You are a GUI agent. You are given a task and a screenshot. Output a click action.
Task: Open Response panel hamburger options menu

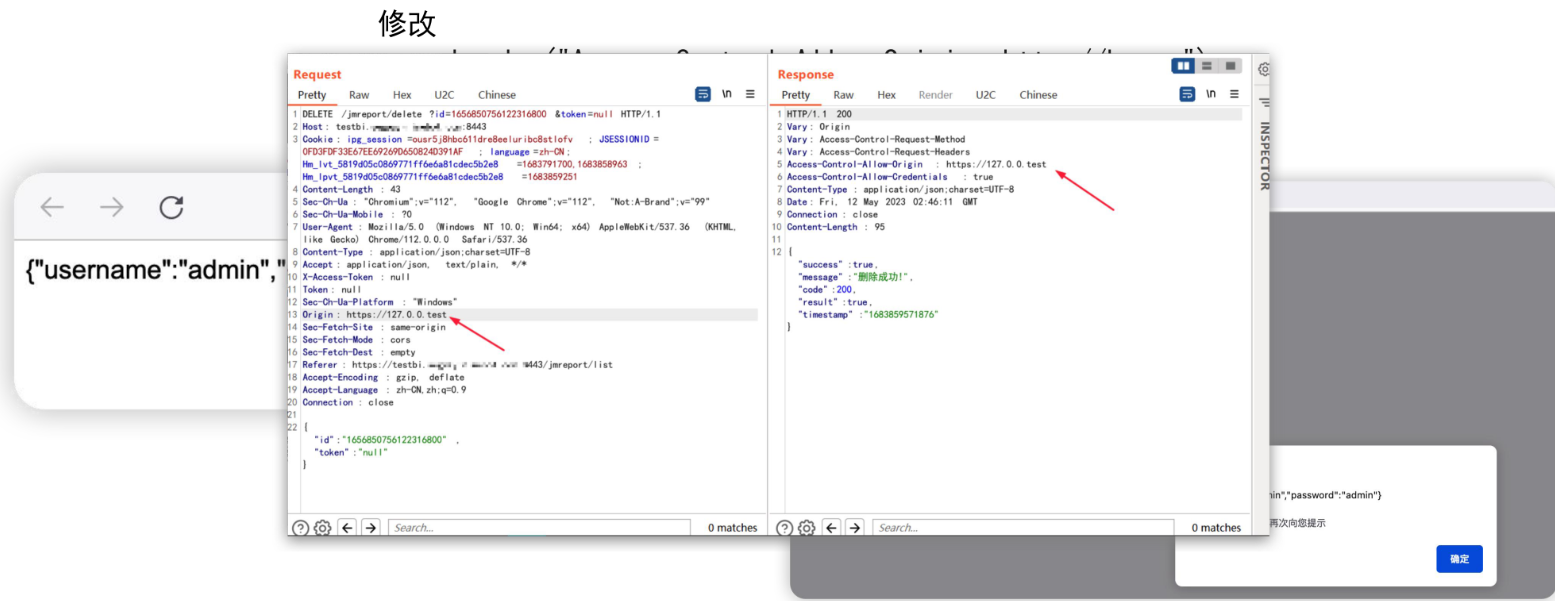click(x=1234, y=94)
